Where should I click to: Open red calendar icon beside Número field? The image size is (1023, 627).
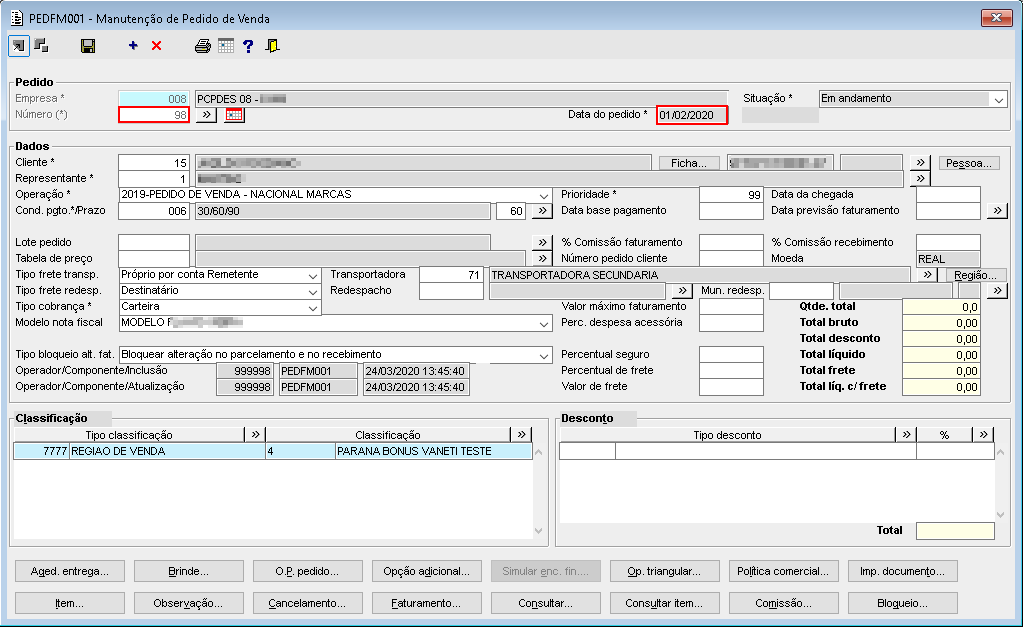pos(234,116)
